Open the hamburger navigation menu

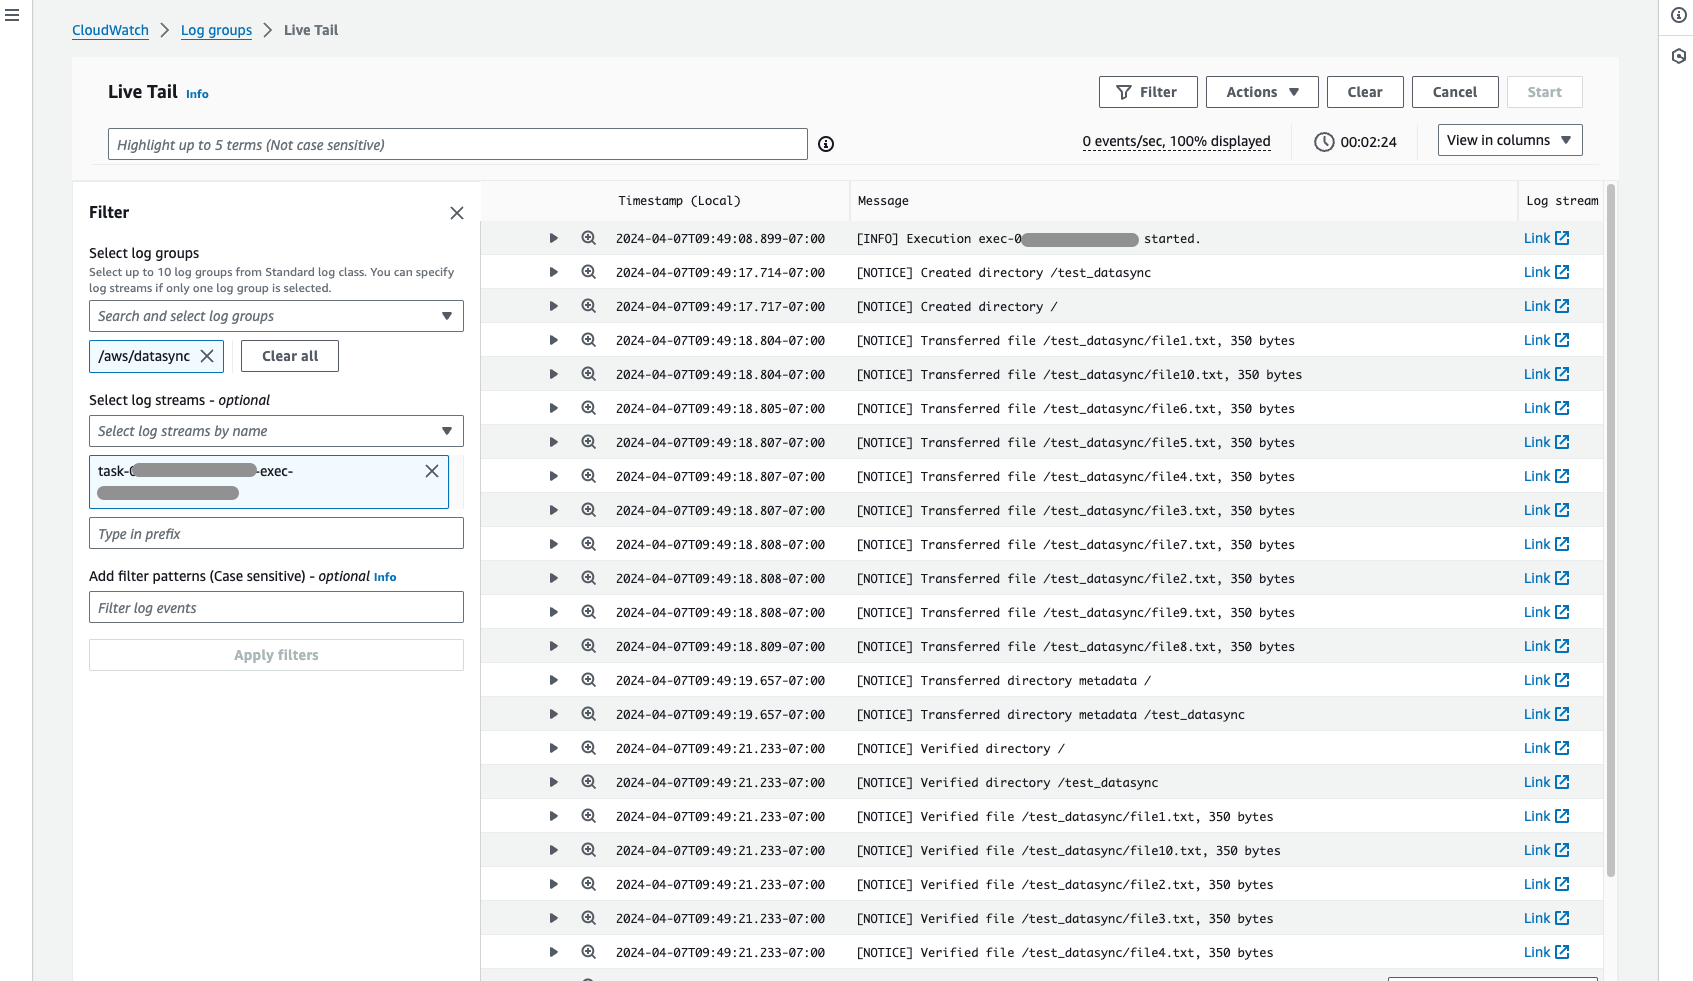[12, 16]
